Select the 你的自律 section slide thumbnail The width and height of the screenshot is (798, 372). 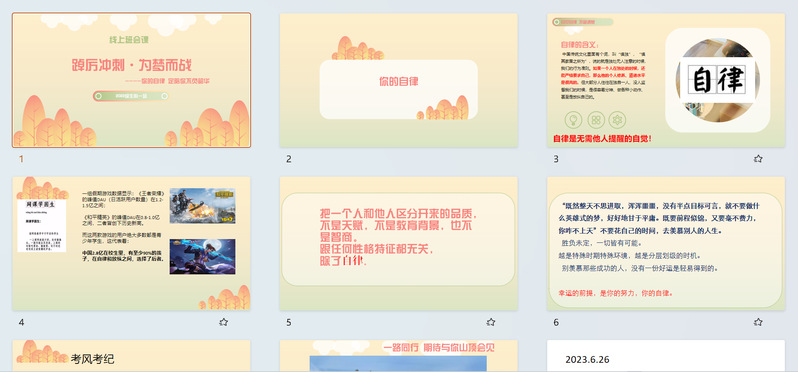click(x=398, y=80)
